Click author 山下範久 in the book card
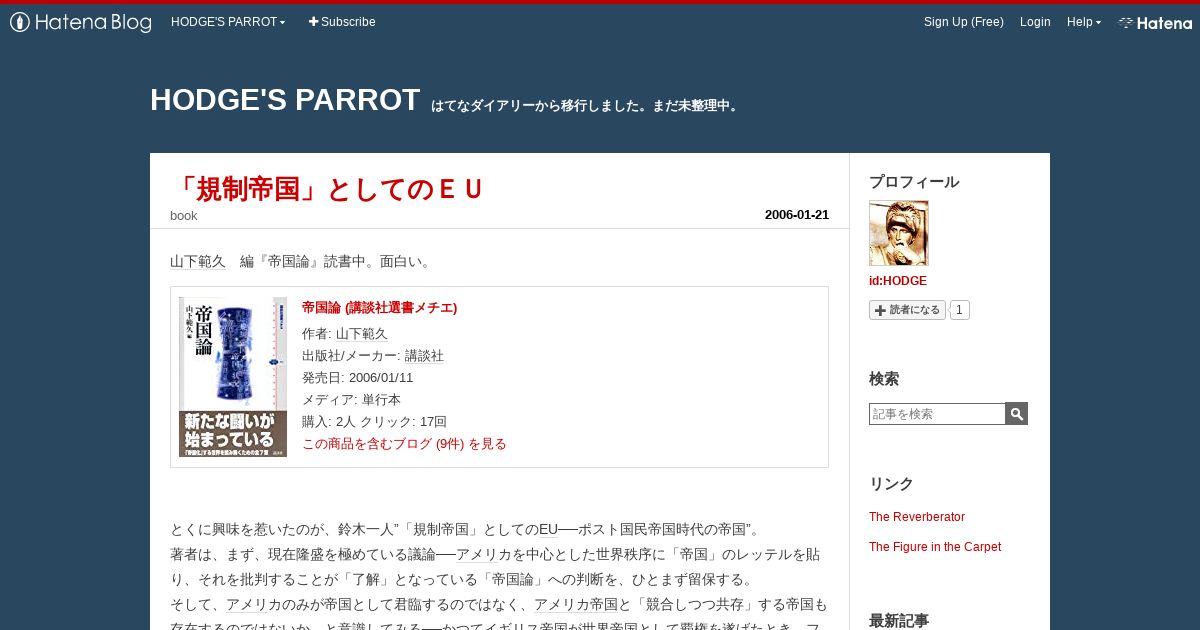 point(362,334)
